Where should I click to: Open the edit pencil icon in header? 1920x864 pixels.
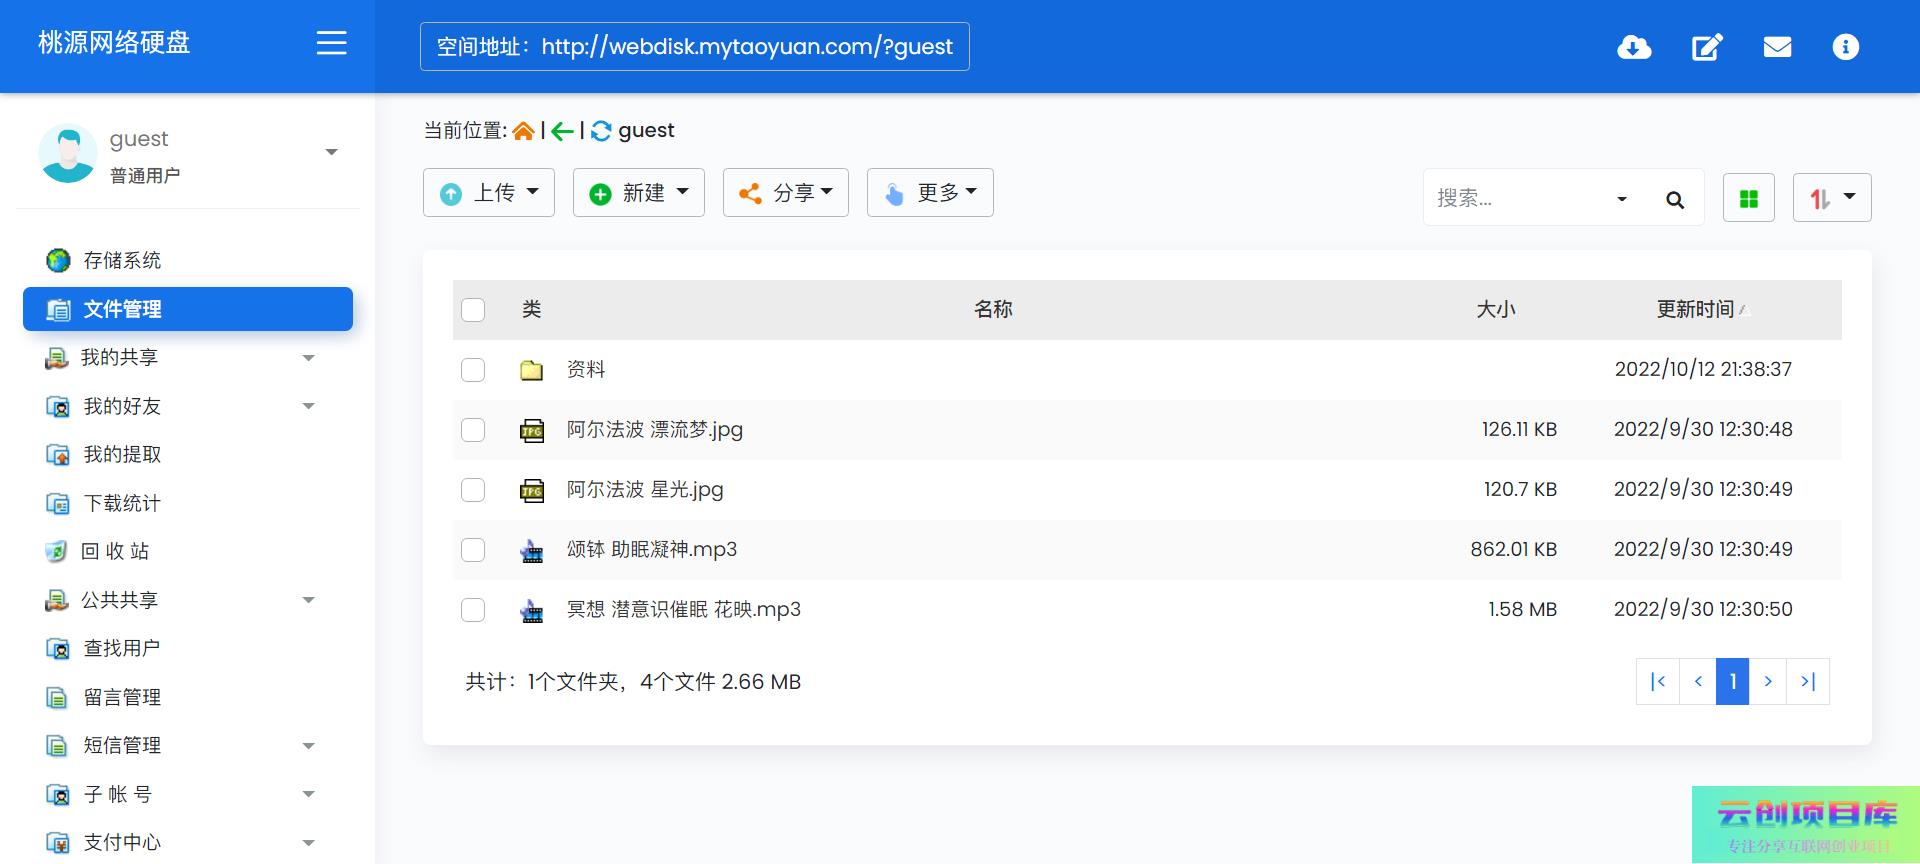coord(1706,47)
